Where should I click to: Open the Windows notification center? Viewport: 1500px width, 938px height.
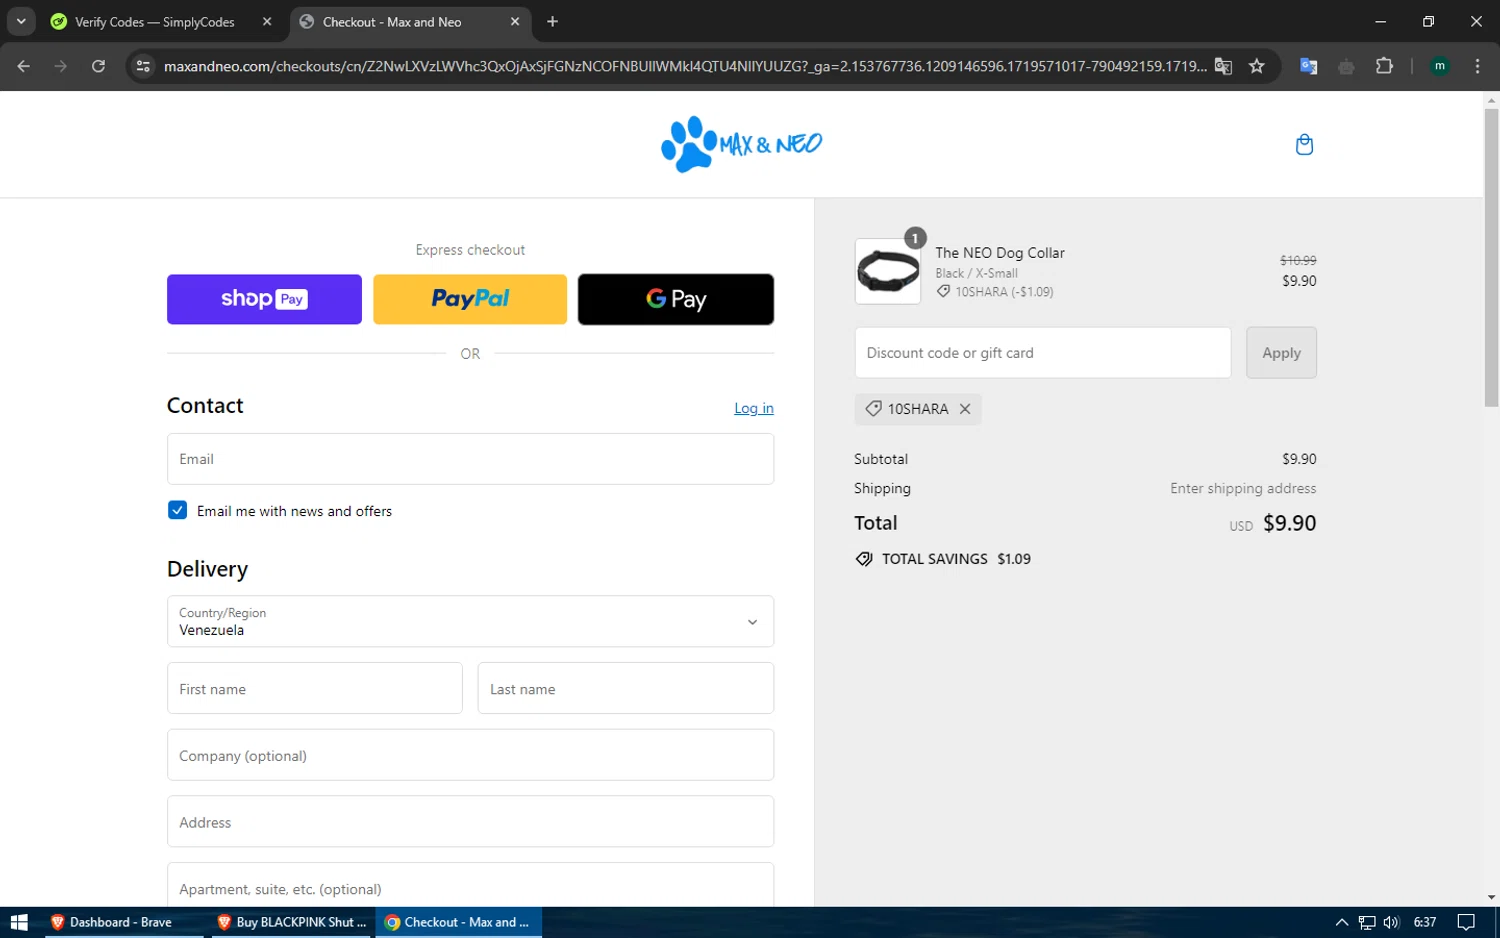click(x=1466, y=922)
